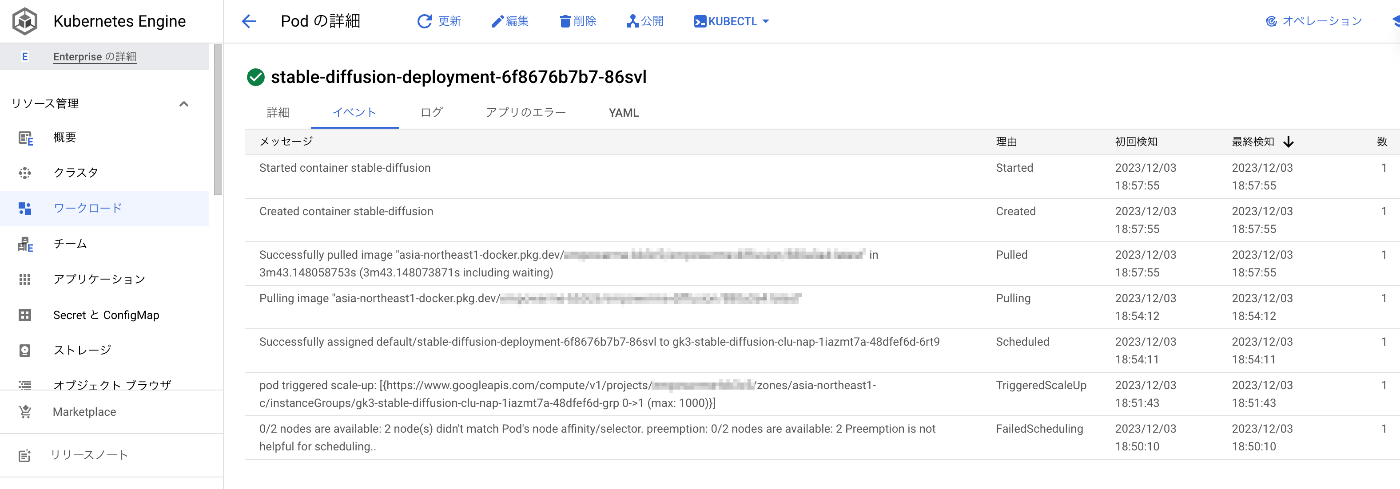The width and height of the screenshot is (1400, 489).
Task: Click the チーム sidebar icon
Action: (26, 244)
